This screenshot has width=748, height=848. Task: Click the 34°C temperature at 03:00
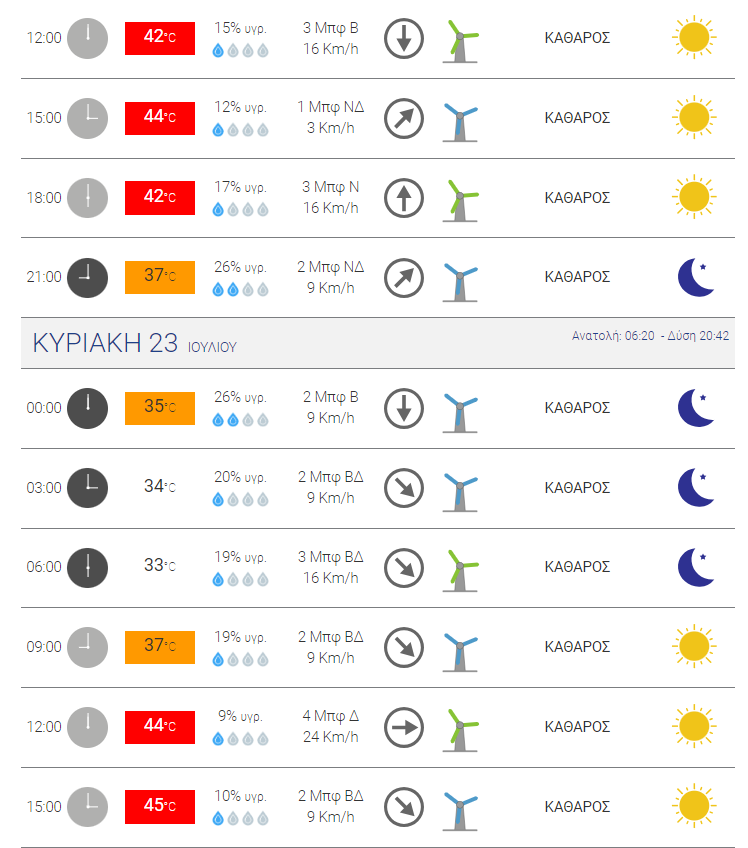click(160, 486)
